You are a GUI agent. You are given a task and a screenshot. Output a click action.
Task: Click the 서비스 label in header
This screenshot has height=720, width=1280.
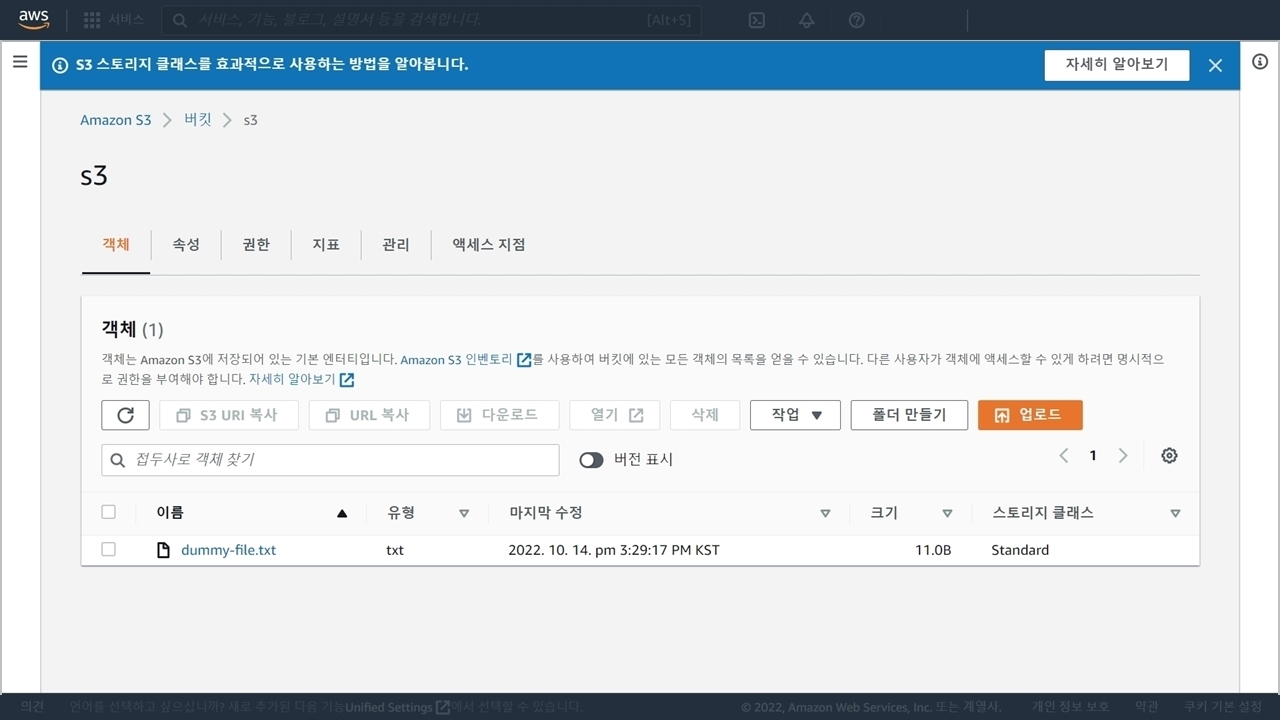127,20
